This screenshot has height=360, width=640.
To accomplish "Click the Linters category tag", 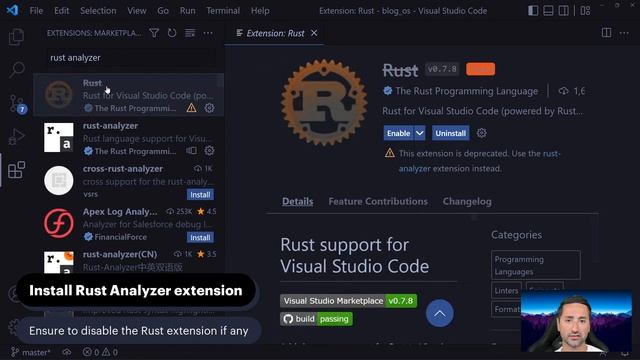I will pos(506,291).
